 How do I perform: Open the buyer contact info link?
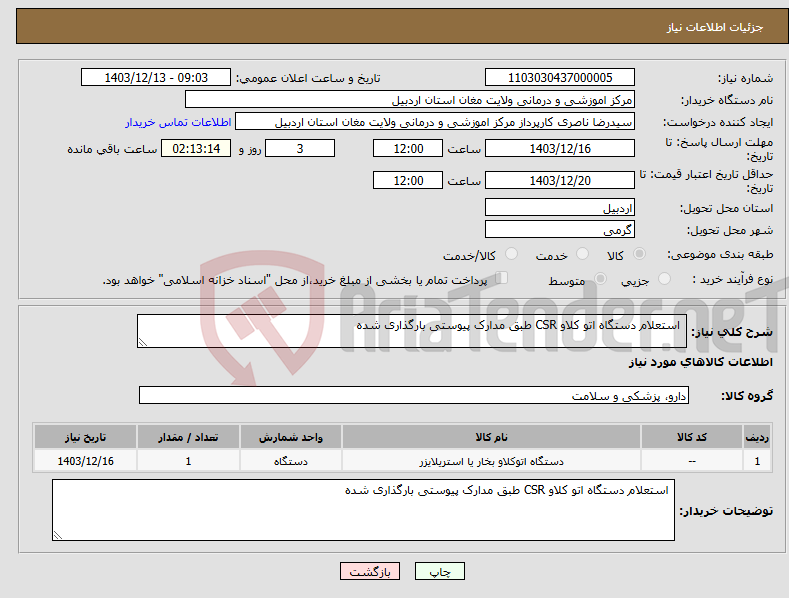coord(178,122)
